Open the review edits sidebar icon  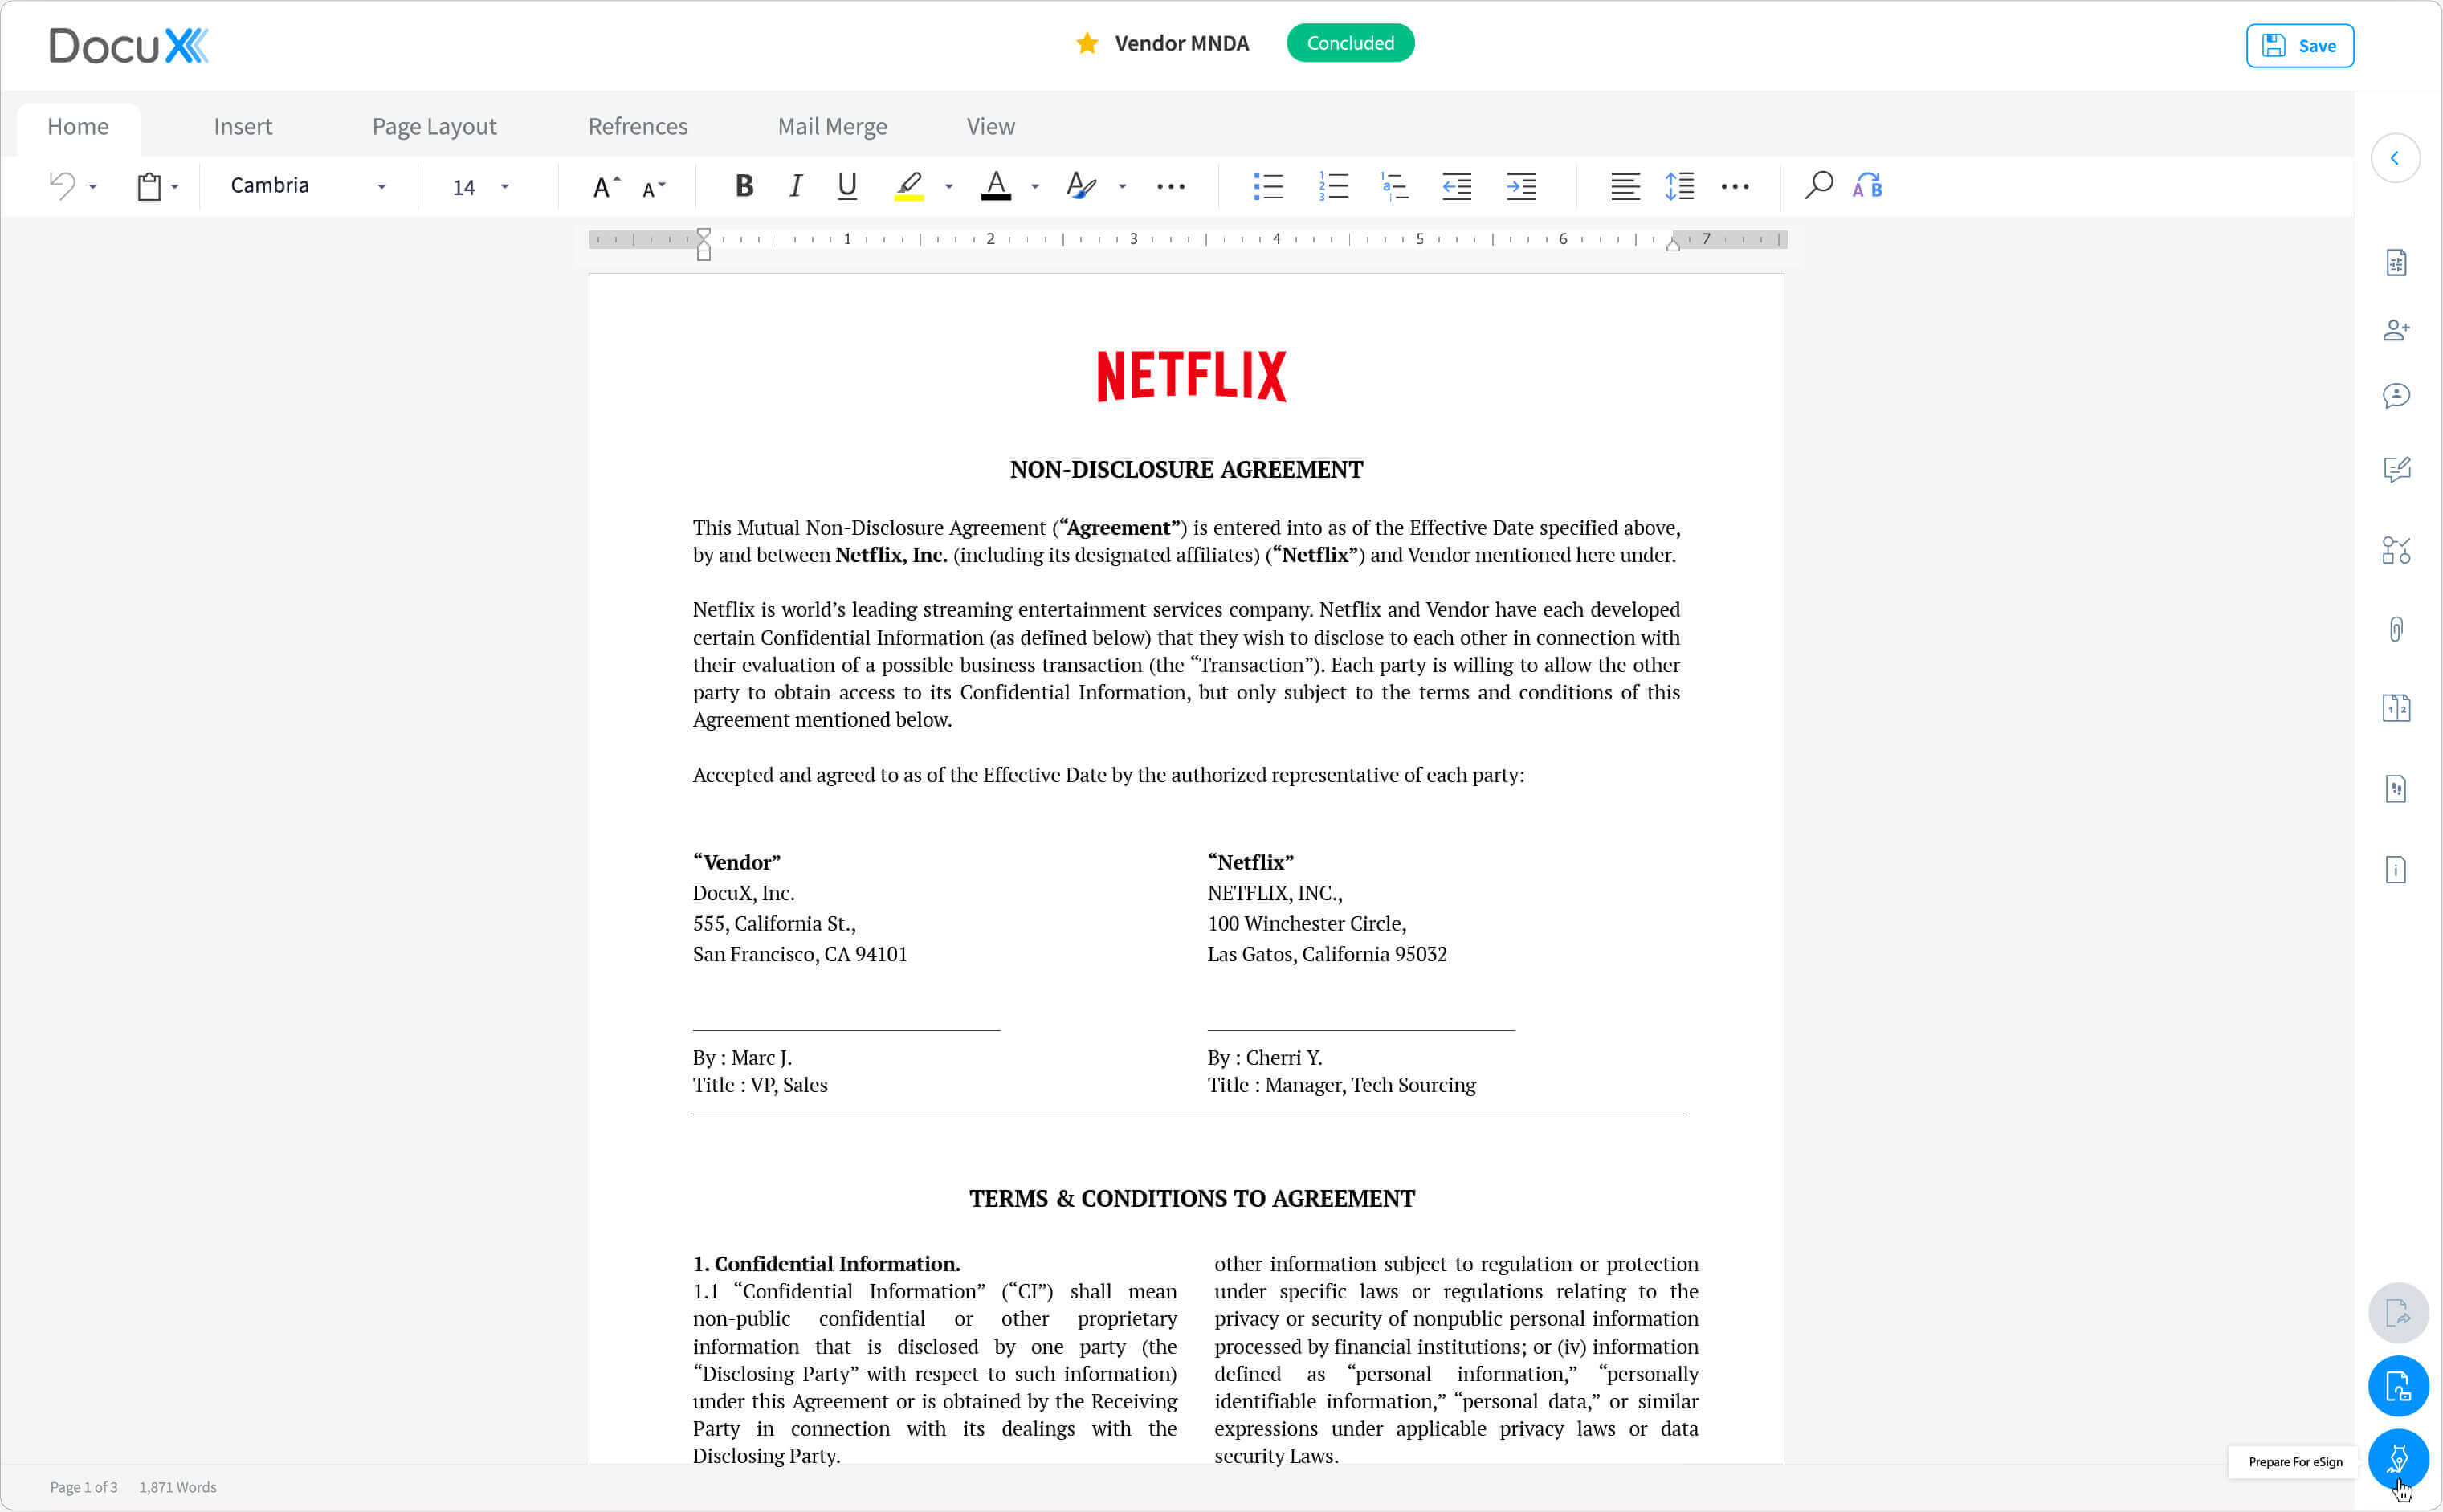(x=2396, y=470)
